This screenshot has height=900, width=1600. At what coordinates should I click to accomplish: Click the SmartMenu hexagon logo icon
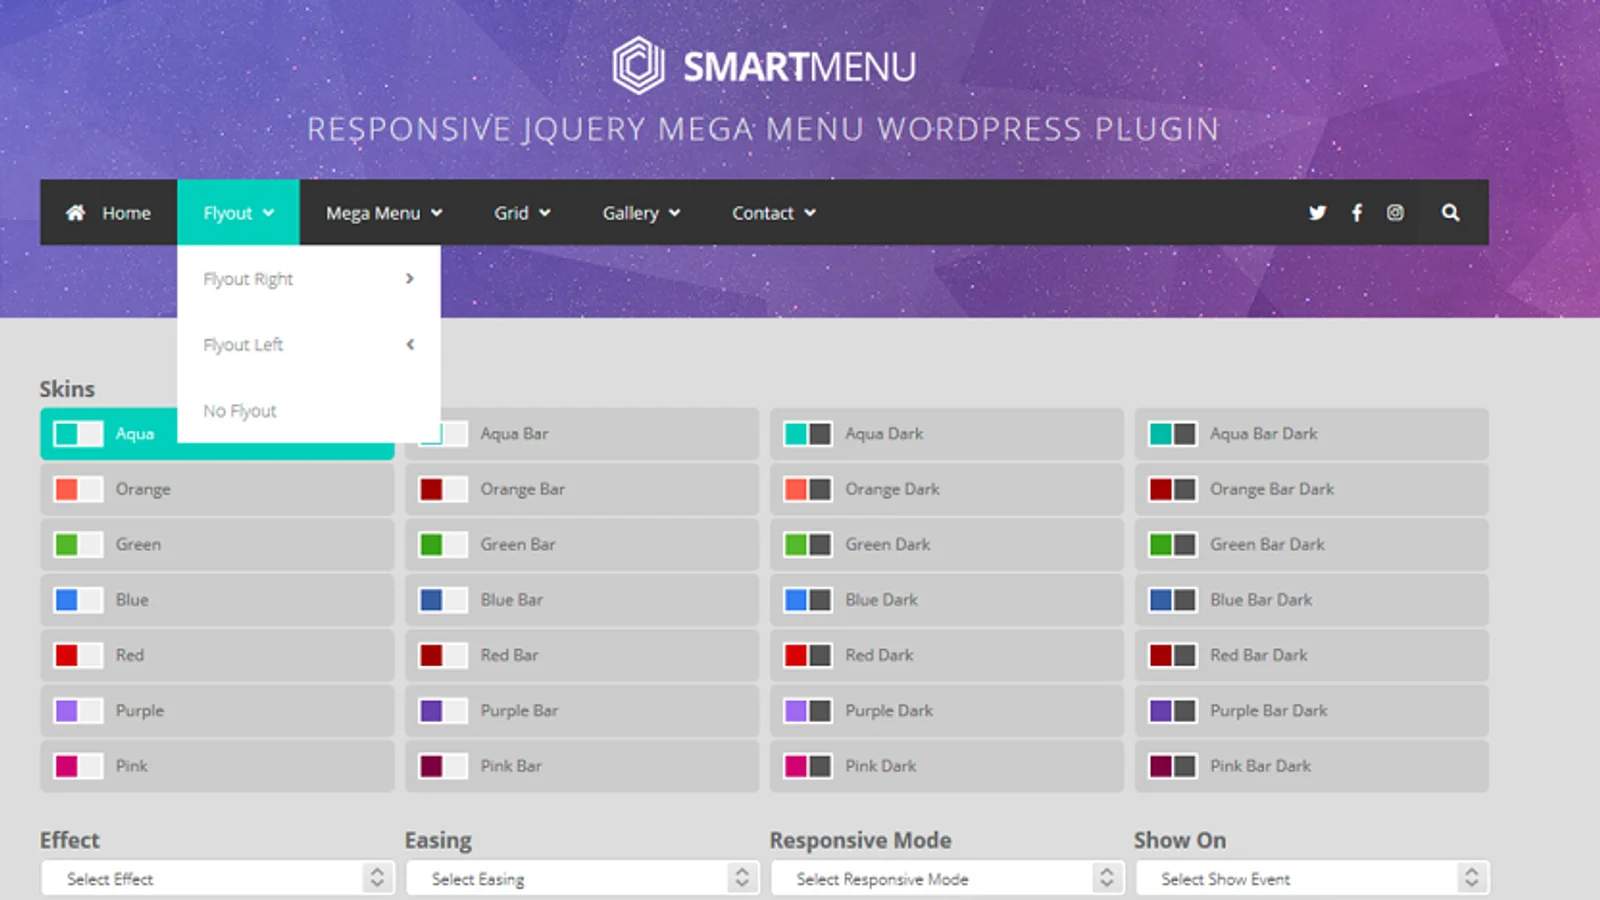638,66
